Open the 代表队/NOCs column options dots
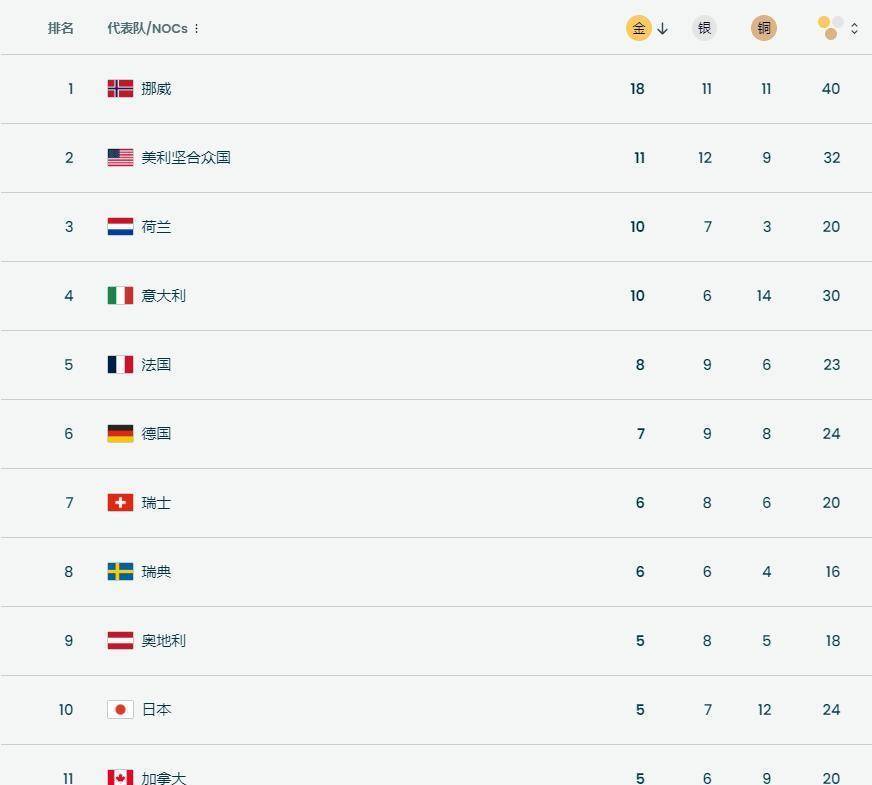This screenshot has height=785, width=872. click(x=197, y=29)
